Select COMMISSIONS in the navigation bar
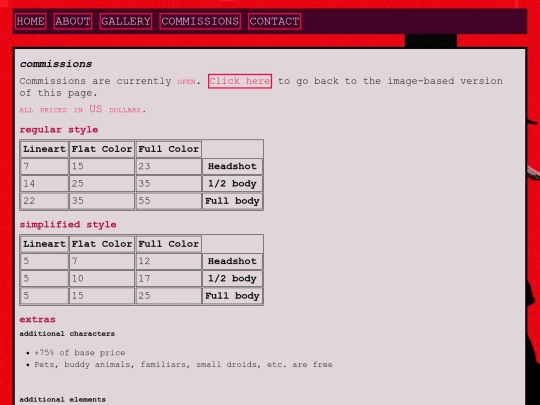Screen dimensions: 540x405 (200, 21)
